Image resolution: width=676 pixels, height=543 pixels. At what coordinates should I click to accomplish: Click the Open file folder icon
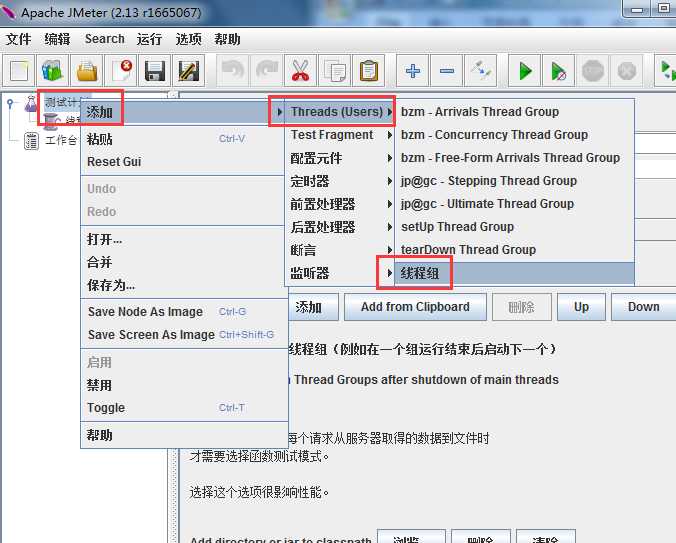pos(87,71)
